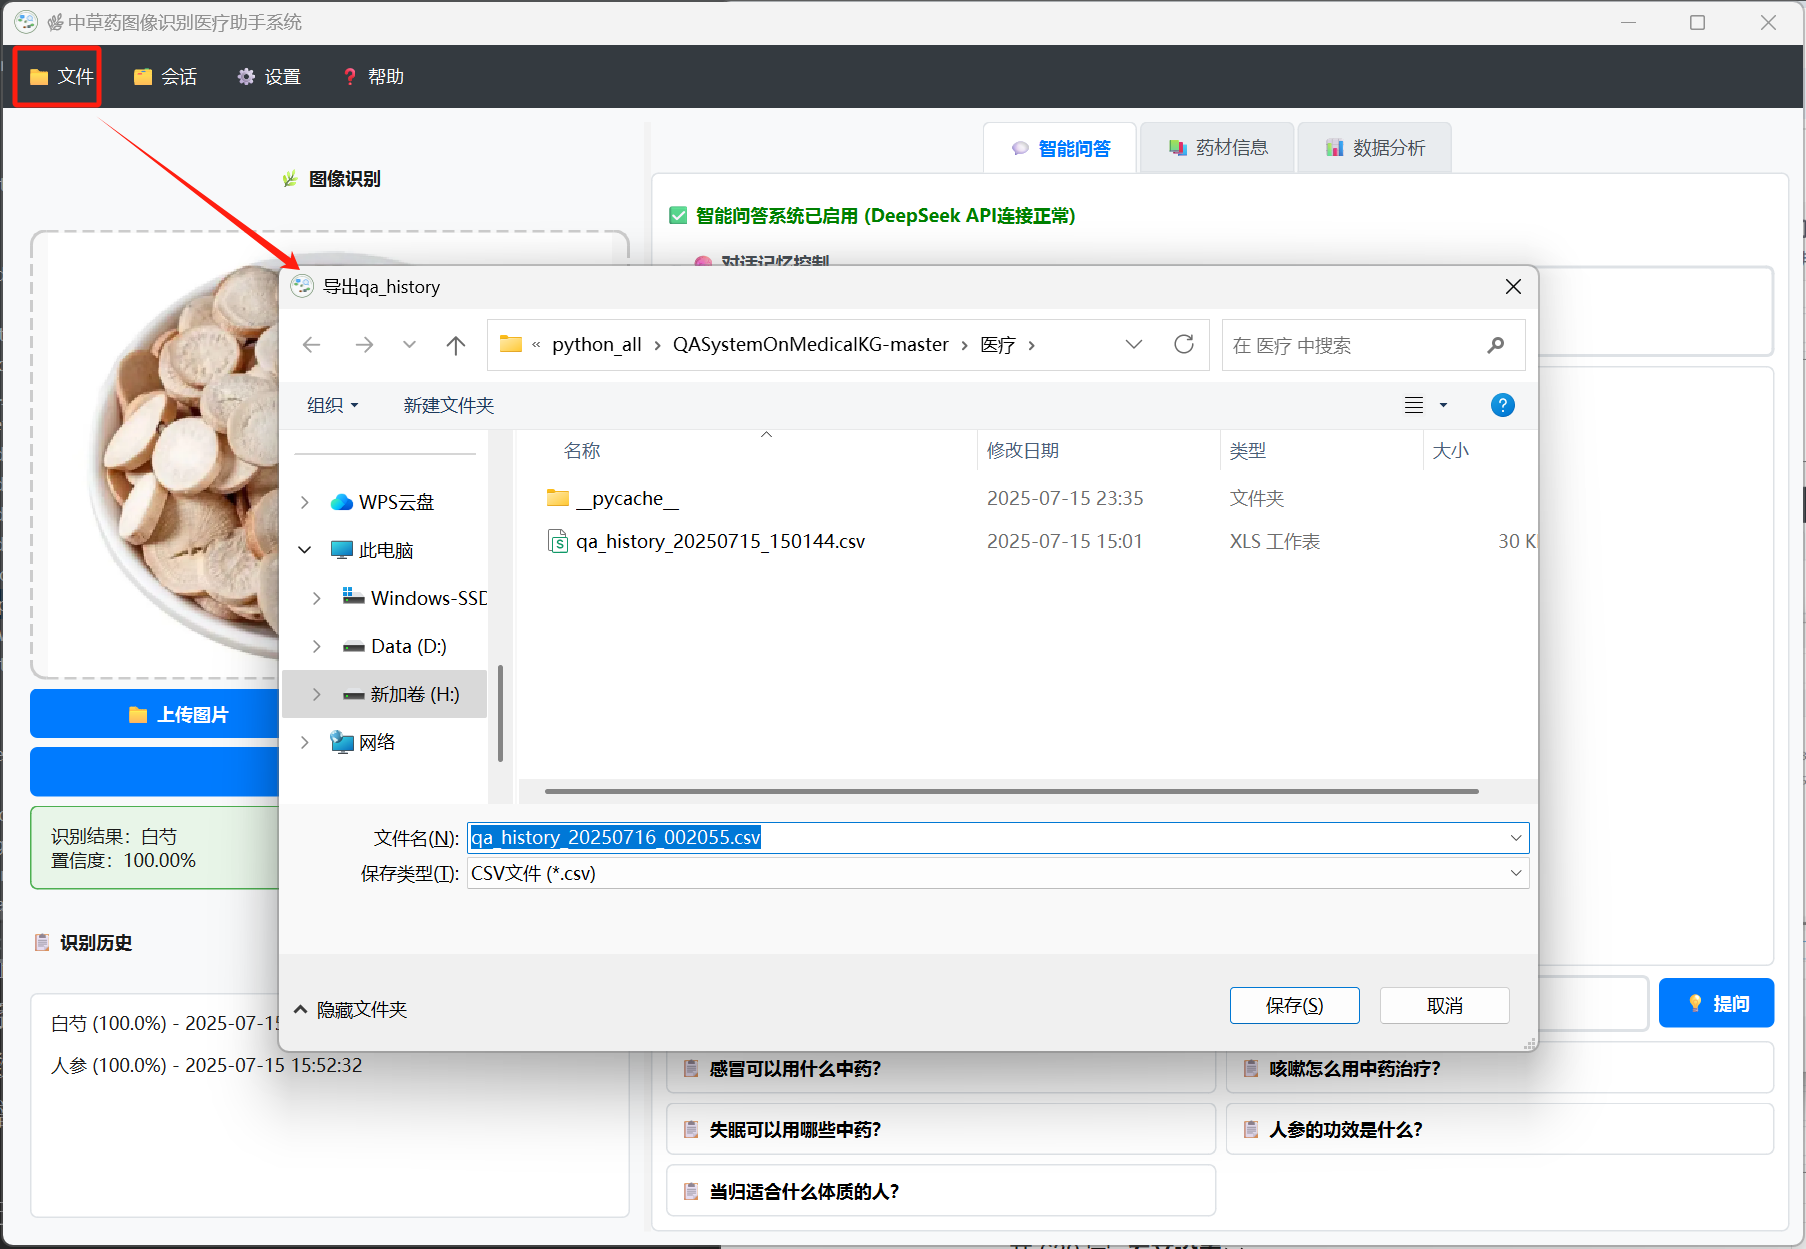Viewport: 1806px width, 1249px height.
Task: Click the 设置 gear icon
Action: (246, 77)
